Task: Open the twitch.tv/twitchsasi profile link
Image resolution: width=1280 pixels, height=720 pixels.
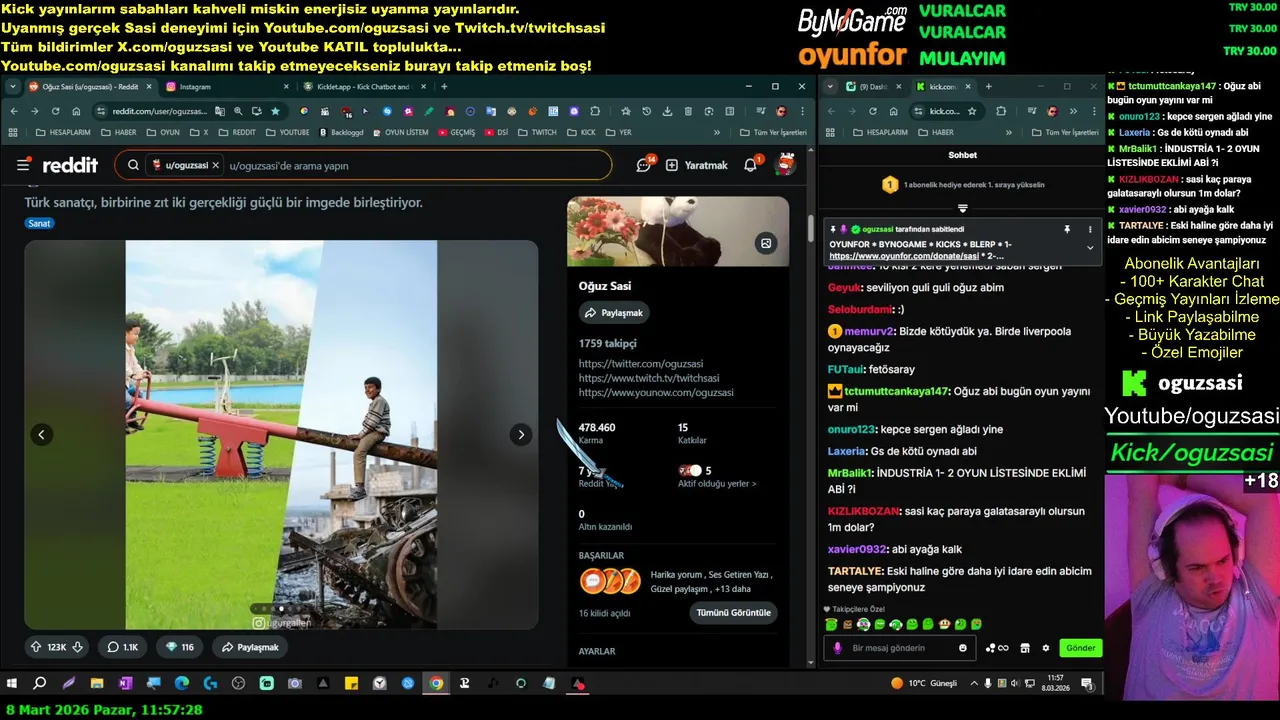Action: coord(649,378)
